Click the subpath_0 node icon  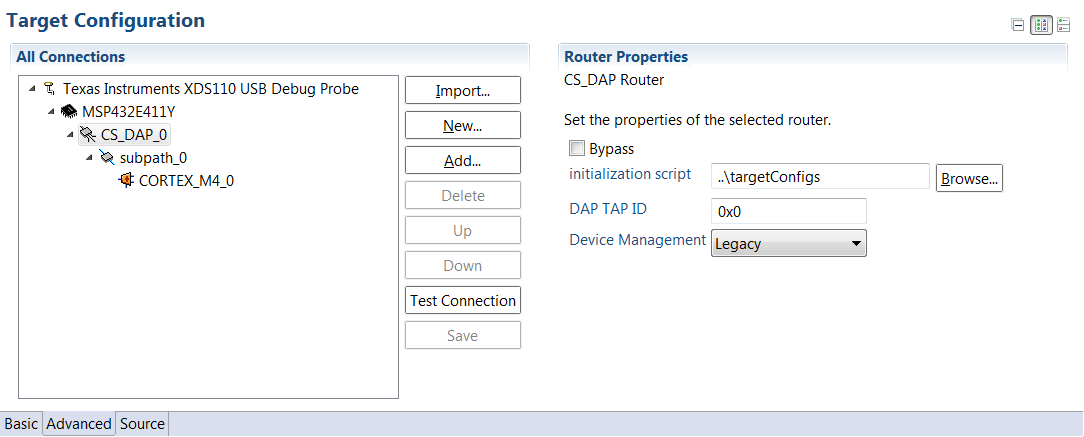[x=106, y=158]
